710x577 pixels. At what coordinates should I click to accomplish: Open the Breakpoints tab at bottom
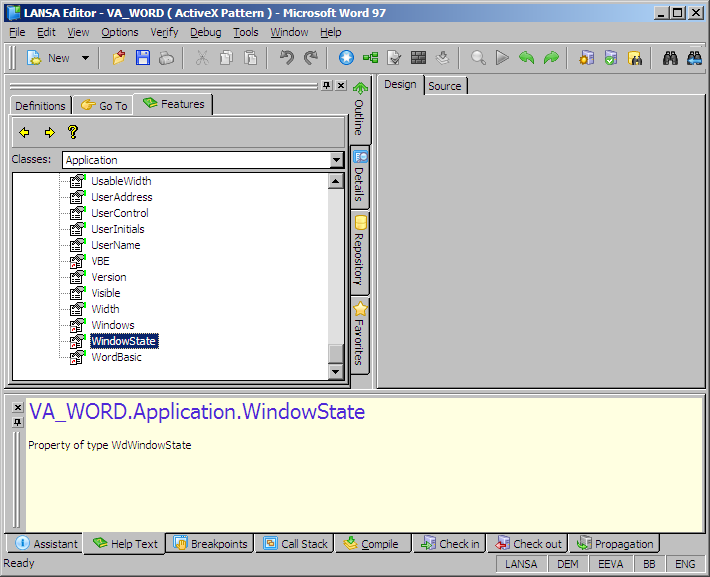pyautogui.click(x=210, y=544)
